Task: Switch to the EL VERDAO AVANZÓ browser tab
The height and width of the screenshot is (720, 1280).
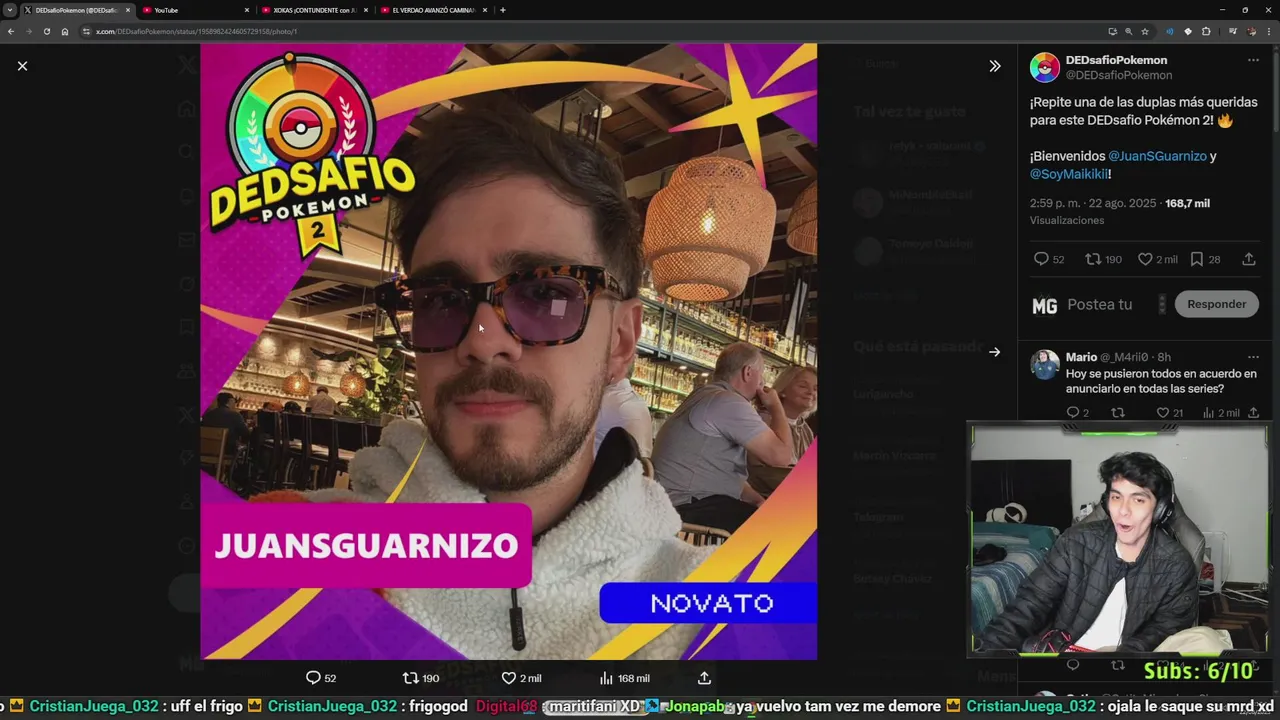Action: 432,10
